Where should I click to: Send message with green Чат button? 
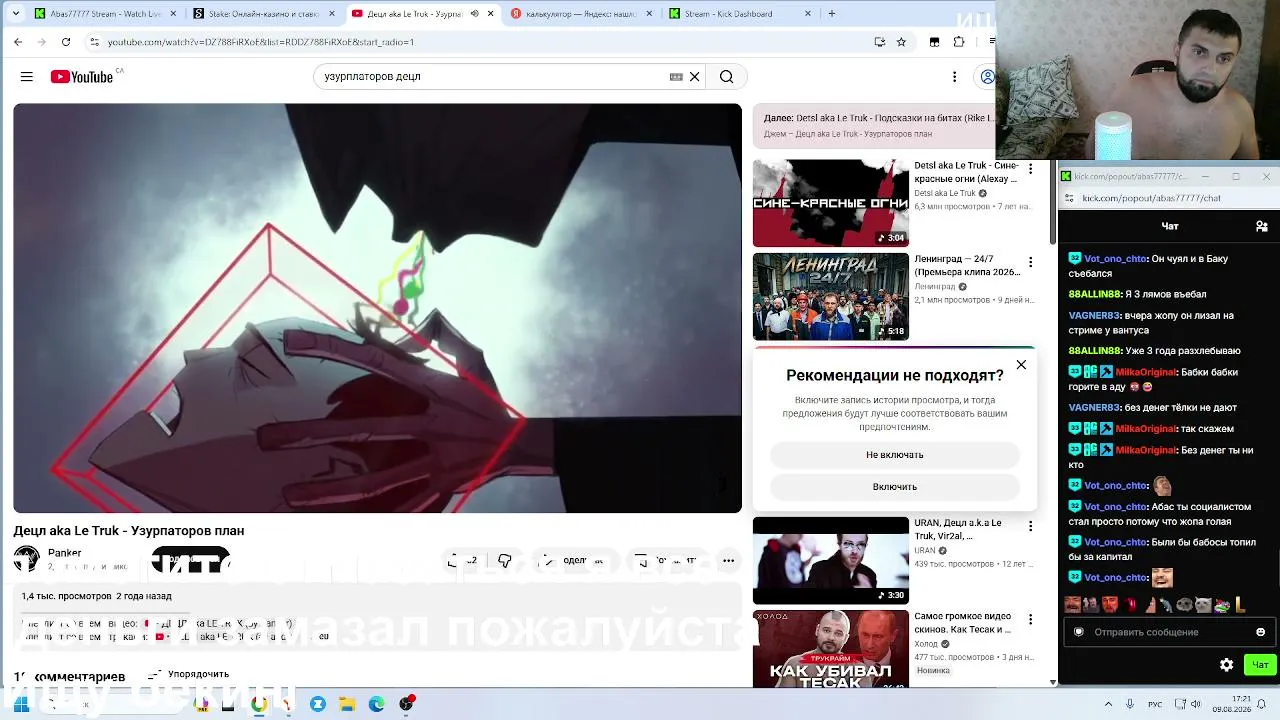1260,665
